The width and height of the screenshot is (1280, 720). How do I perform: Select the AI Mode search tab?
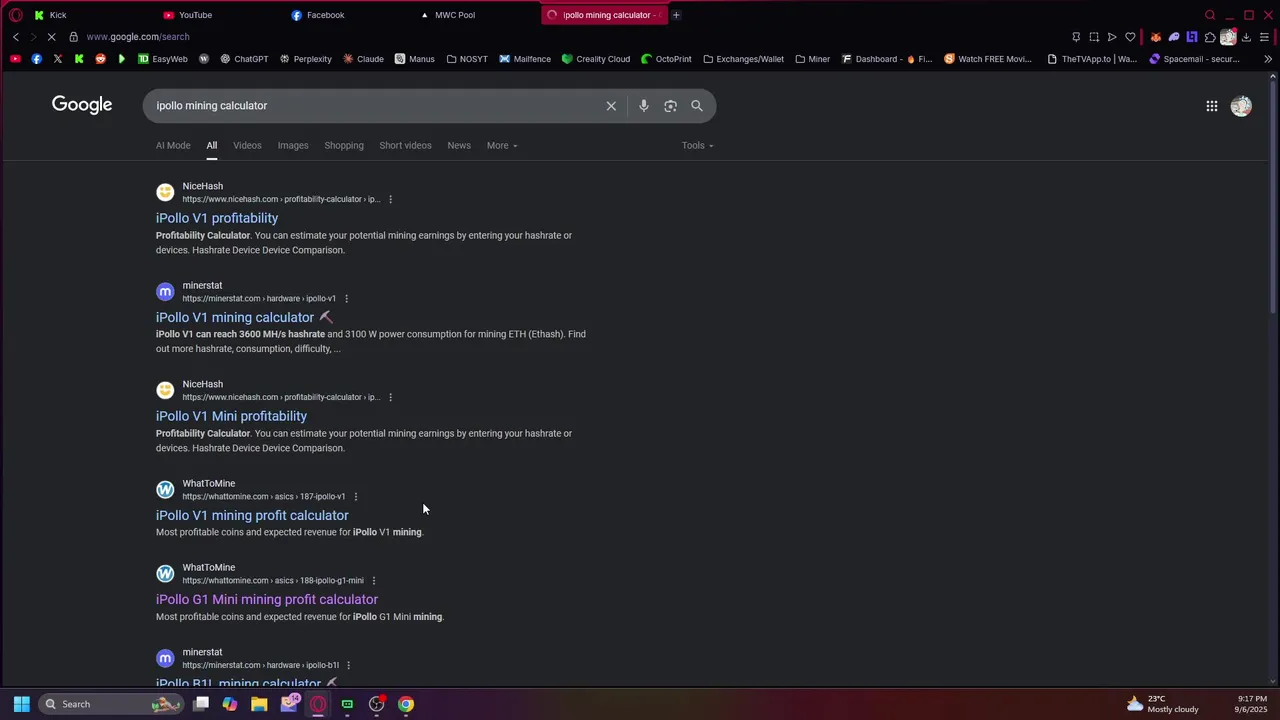click(x=173, y=146)
